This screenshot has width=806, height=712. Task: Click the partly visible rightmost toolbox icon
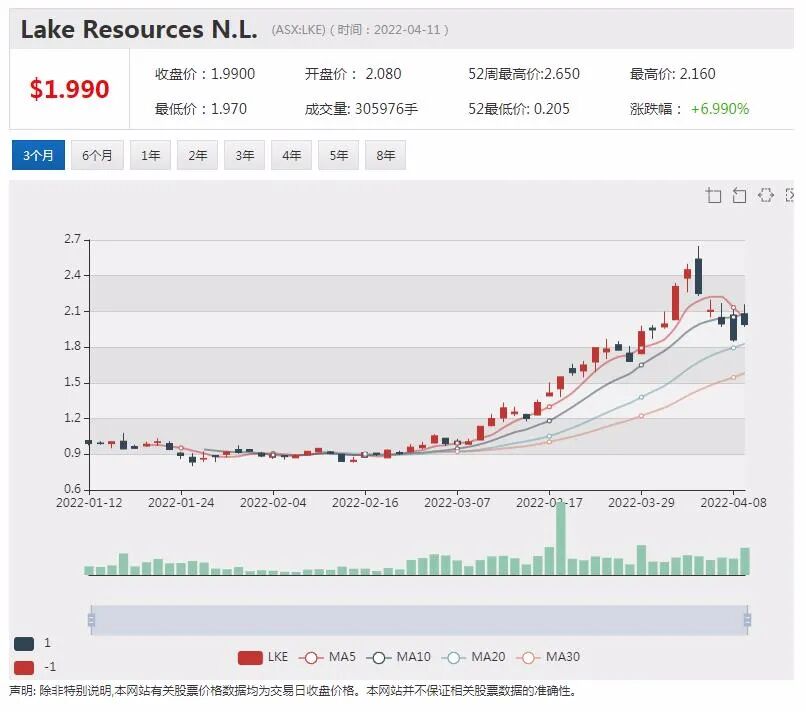tap(790, 195)
